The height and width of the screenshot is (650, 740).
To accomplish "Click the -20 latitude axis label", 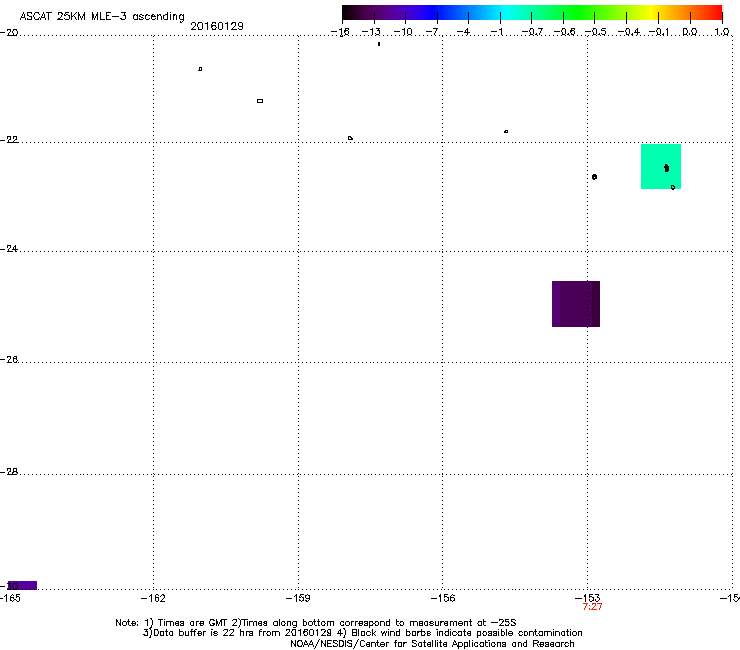I will click(x=9, y=33).
